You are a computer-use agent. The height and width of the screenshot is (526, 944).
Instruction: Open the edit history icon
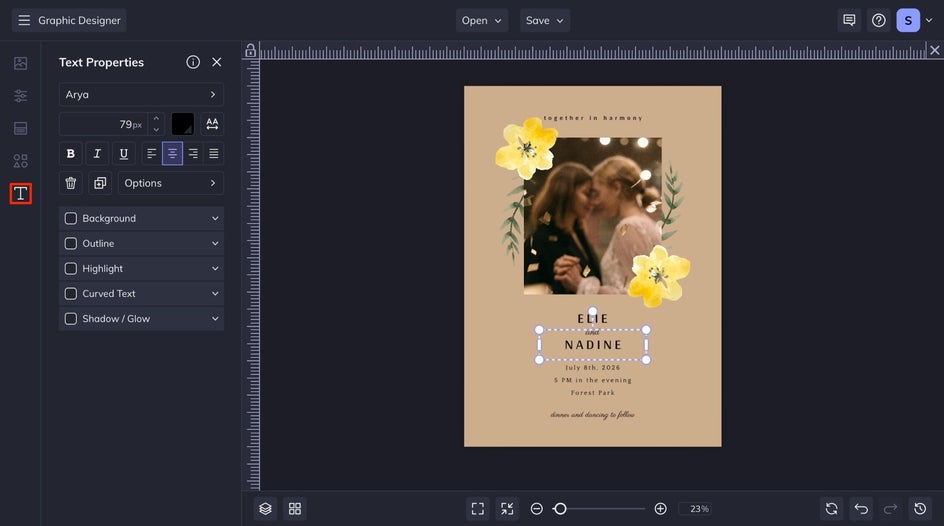pos(920,509)
